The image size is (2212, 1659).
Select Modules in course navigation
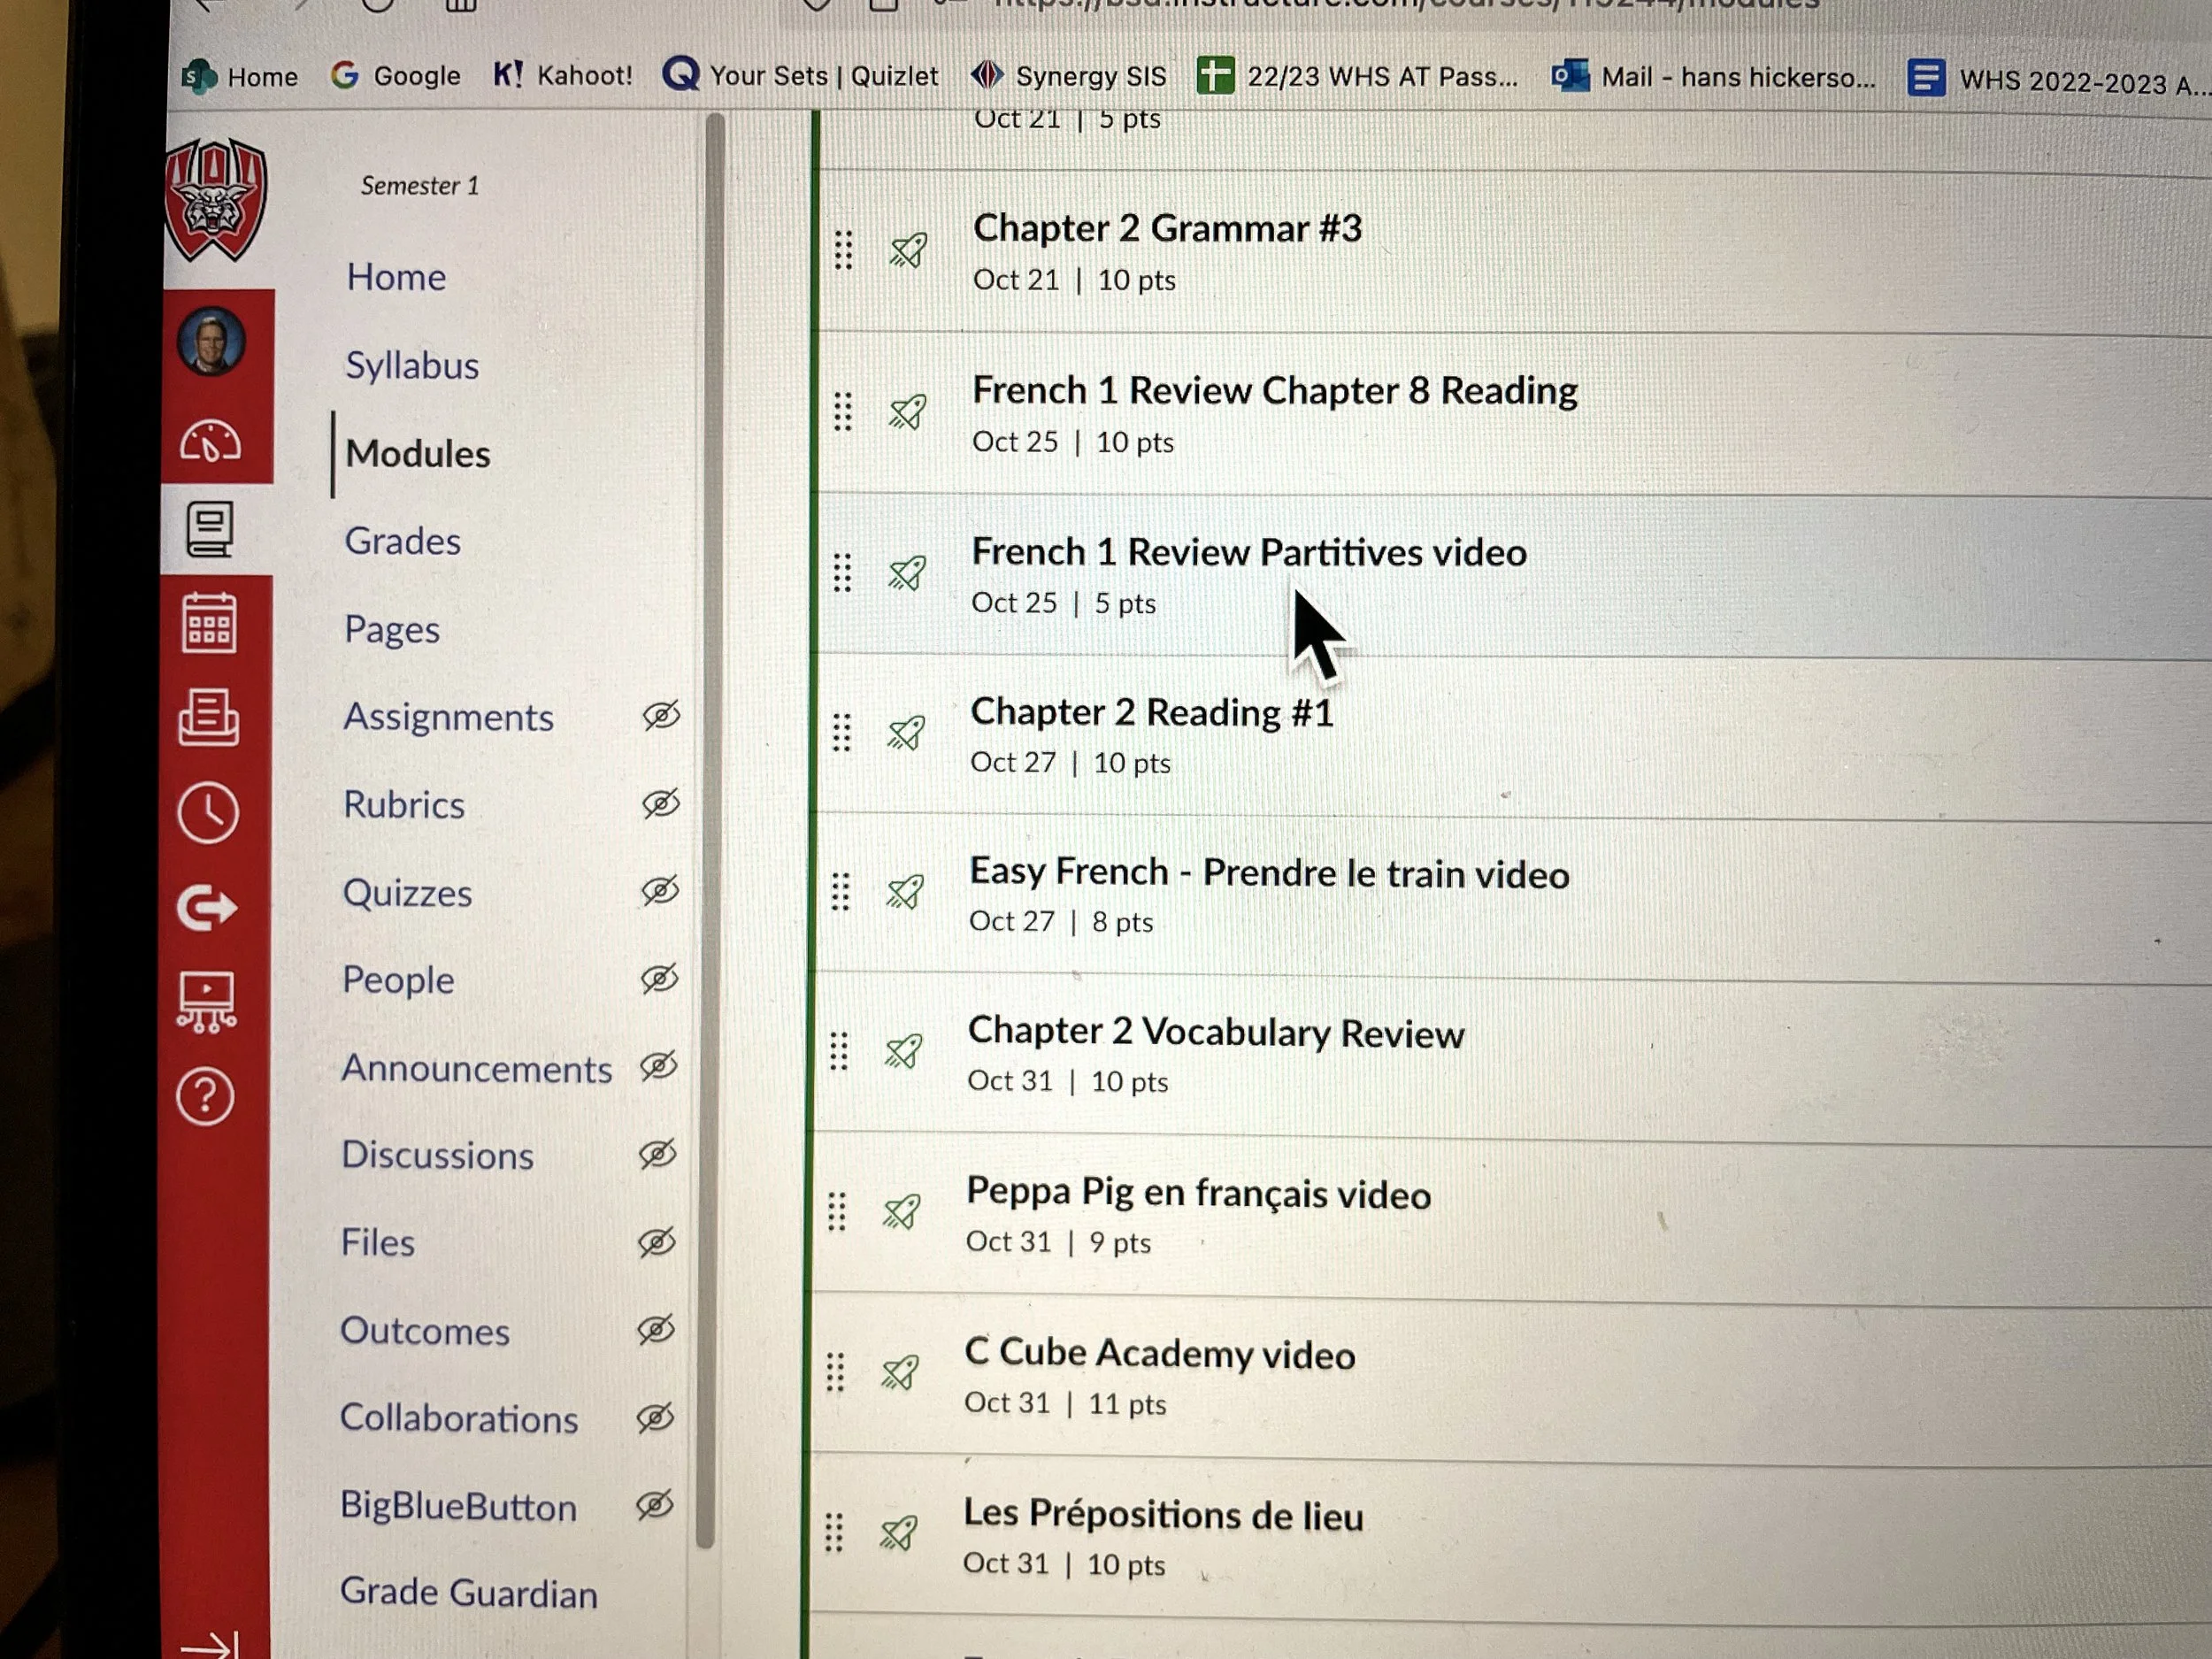(x=417, y=454)
